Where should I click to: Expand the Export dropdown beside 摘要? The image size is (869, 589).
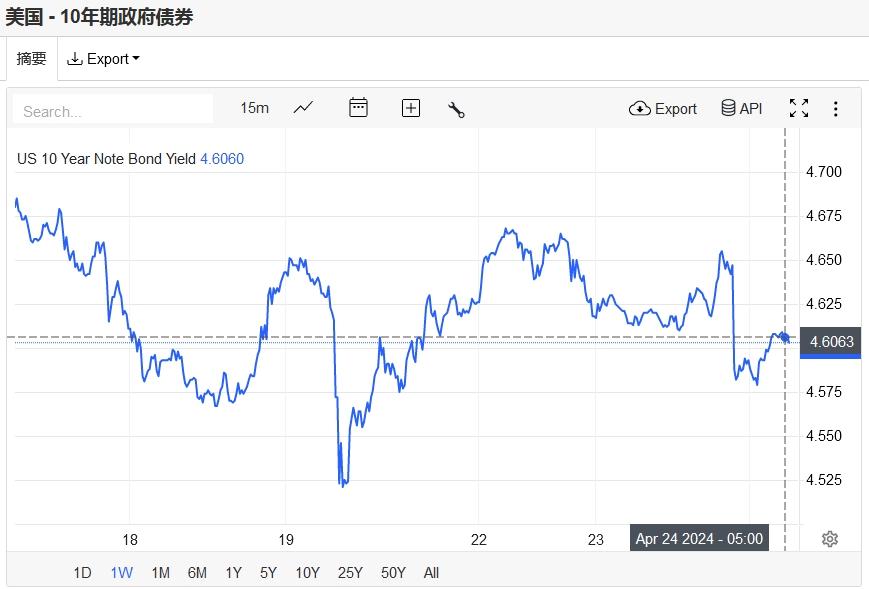(x=103, y=59)
